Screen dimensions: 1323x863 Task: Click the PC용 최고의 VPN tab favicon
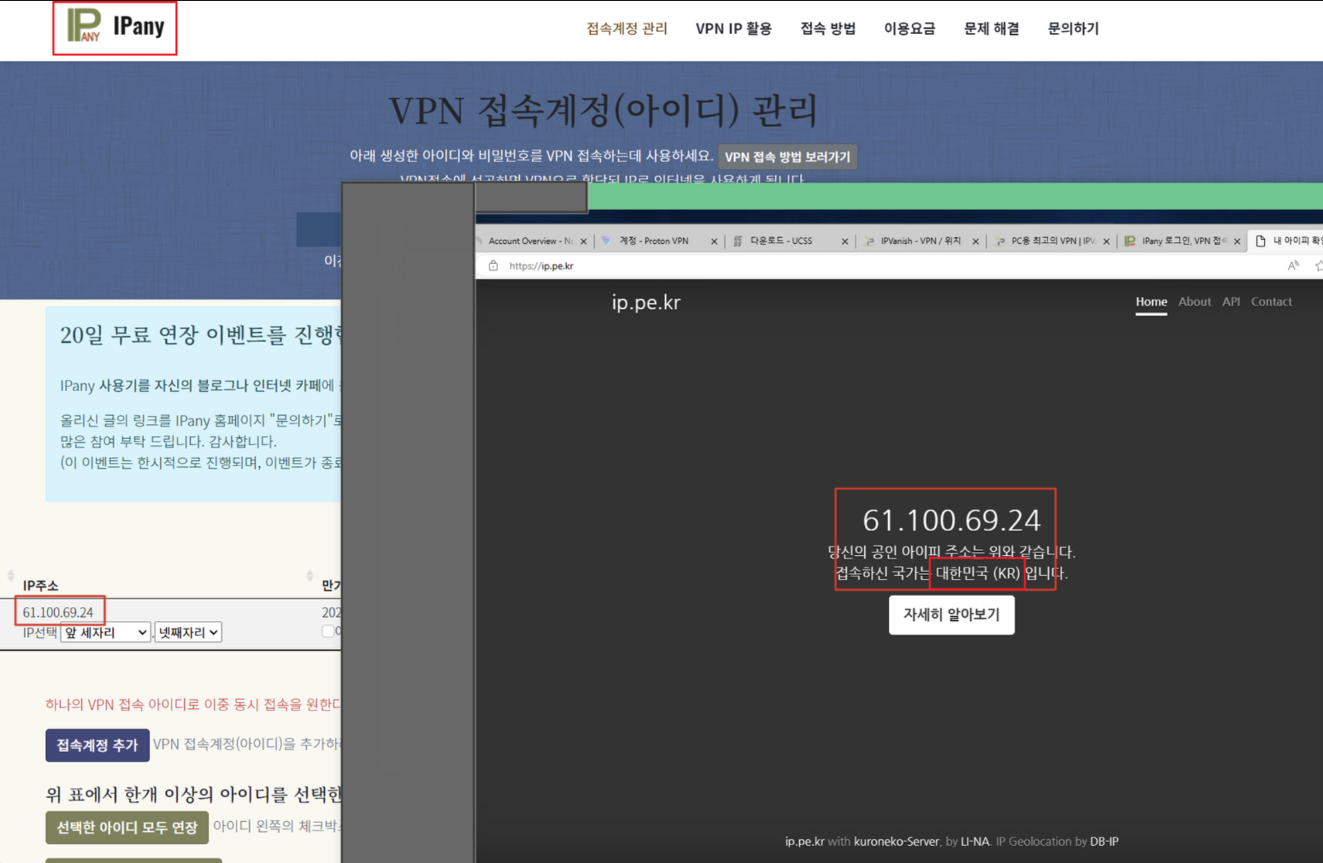pos(1000,241)
